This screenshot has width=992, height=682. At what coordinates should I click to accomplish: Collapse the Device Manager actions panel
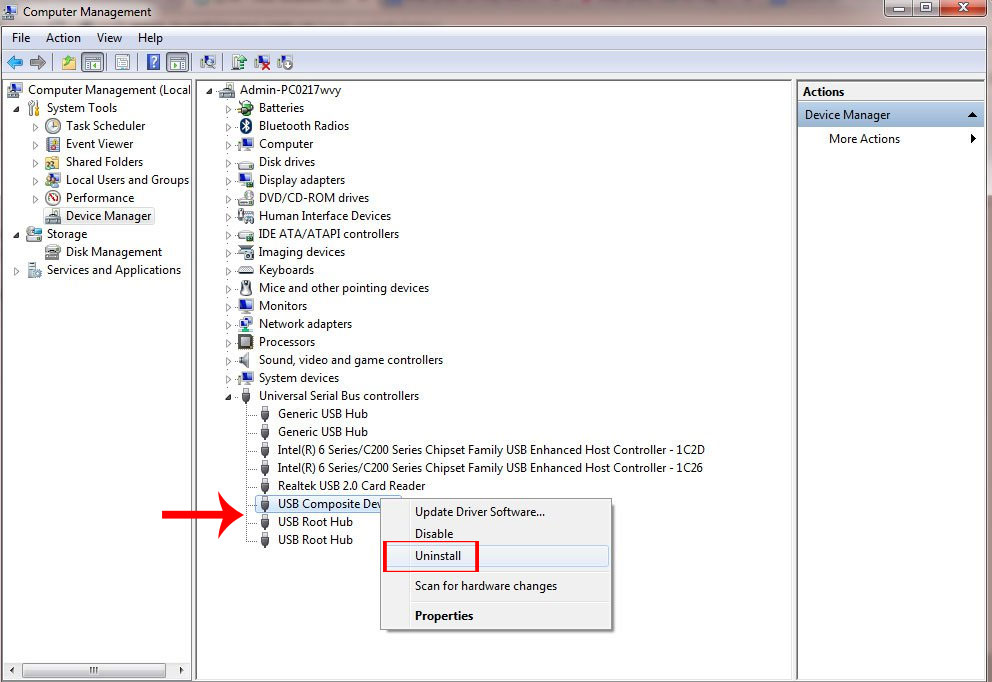tap(971, 114)
